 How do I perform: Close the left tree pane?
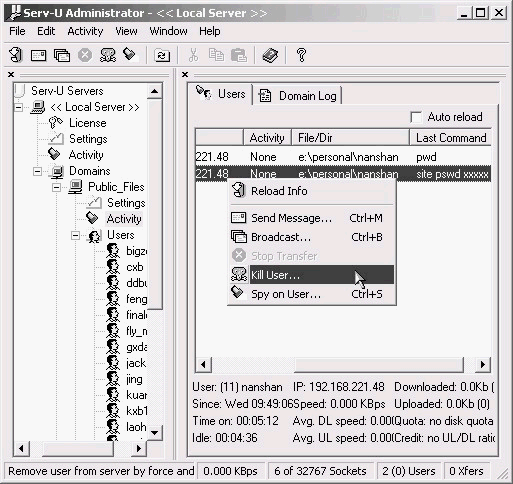coord(11,75)
